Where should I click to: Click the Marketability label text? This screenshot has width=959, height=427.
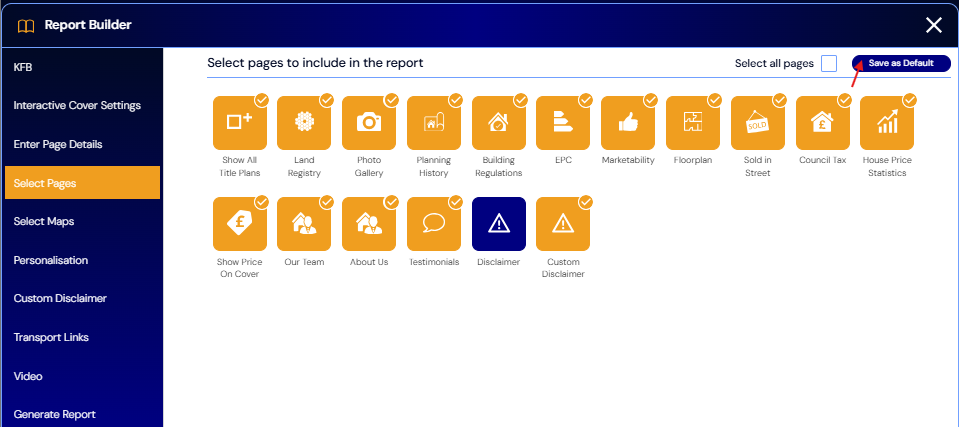coord(628,160)
